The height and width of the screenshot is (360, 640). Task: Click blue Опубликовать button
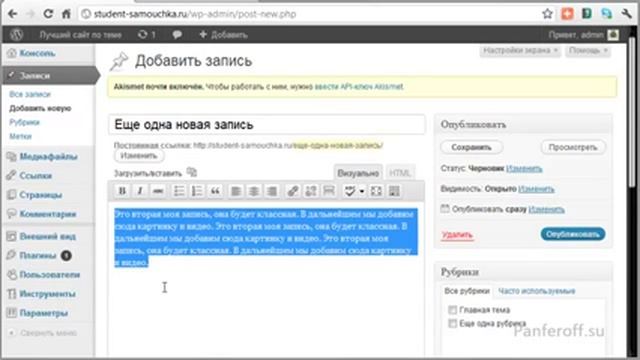[573, 234]
